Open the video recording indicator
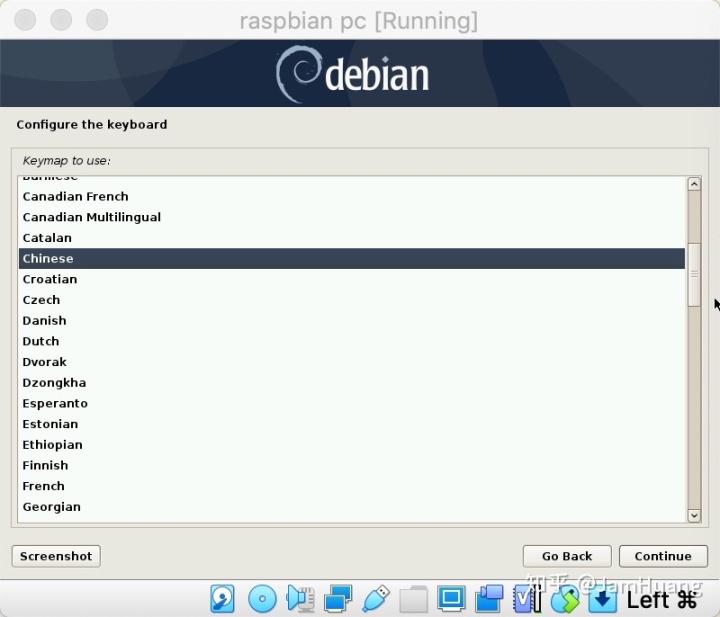The image size is (720, 617). [489, 599]
